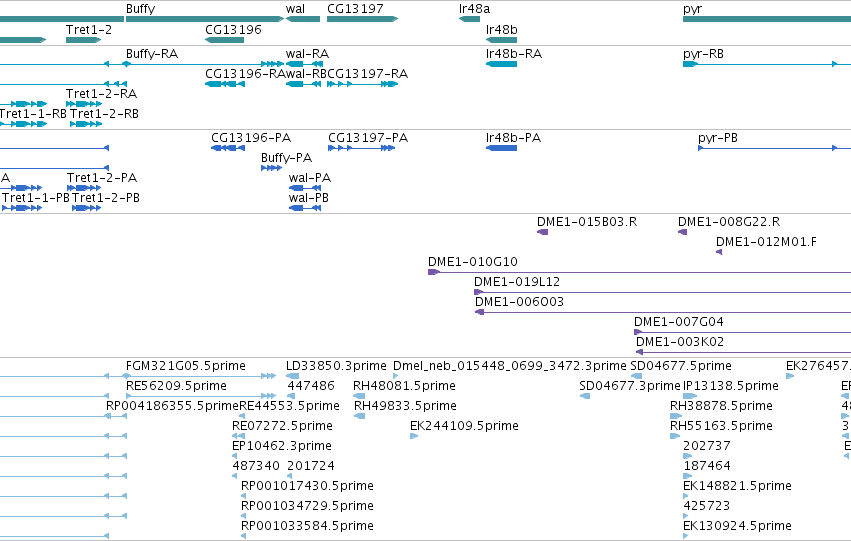
Task: Click the Tret1-2 gene label
Action: pos(89,30)
